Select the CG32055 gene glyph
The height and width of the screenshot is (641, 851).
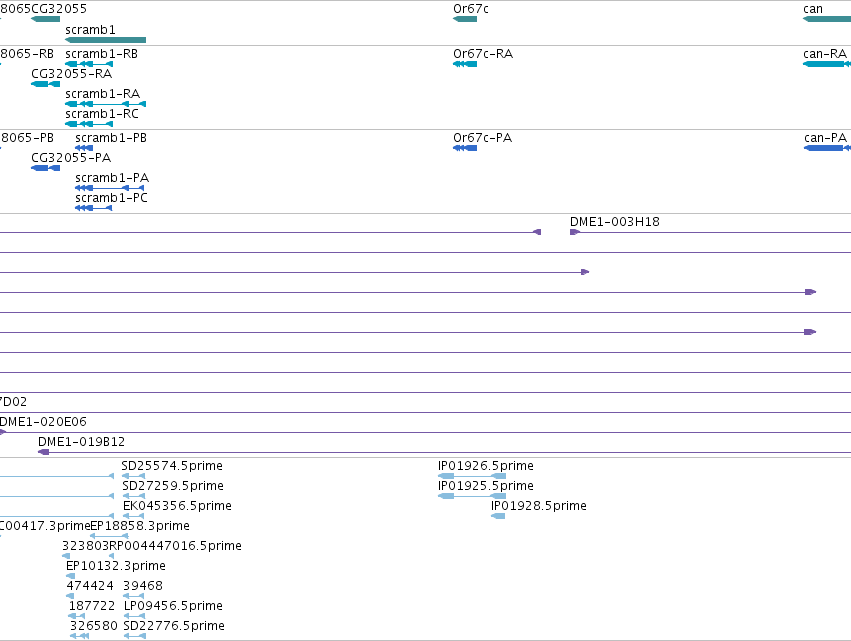click(x=46, y=19)
